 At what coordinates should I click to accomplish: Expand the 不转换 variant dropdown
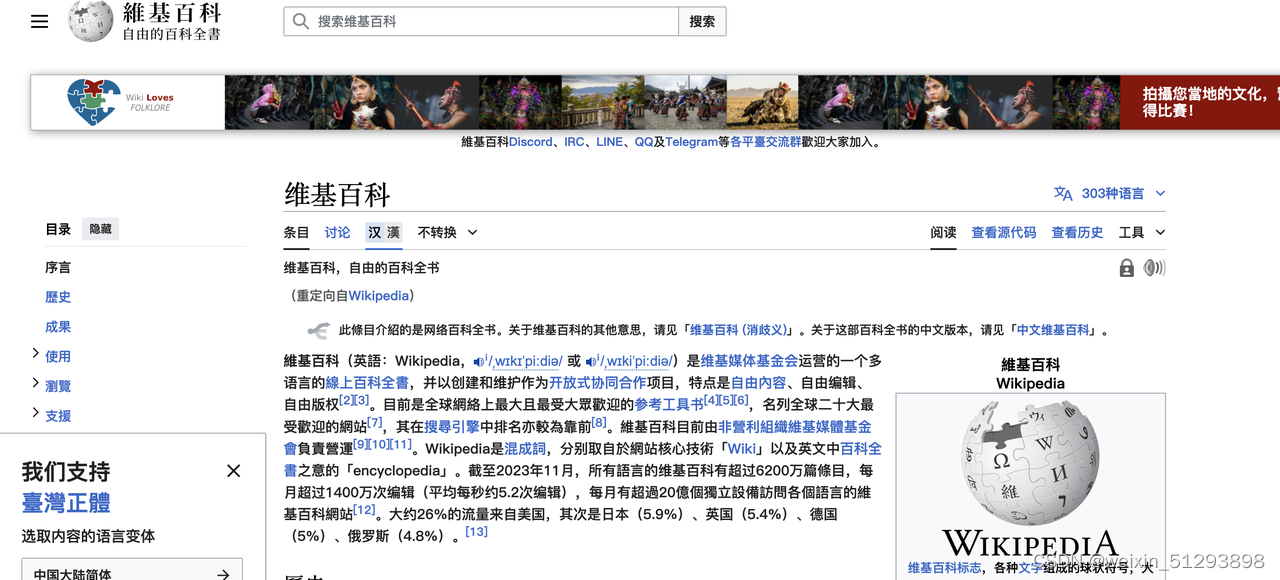point(447,232)
